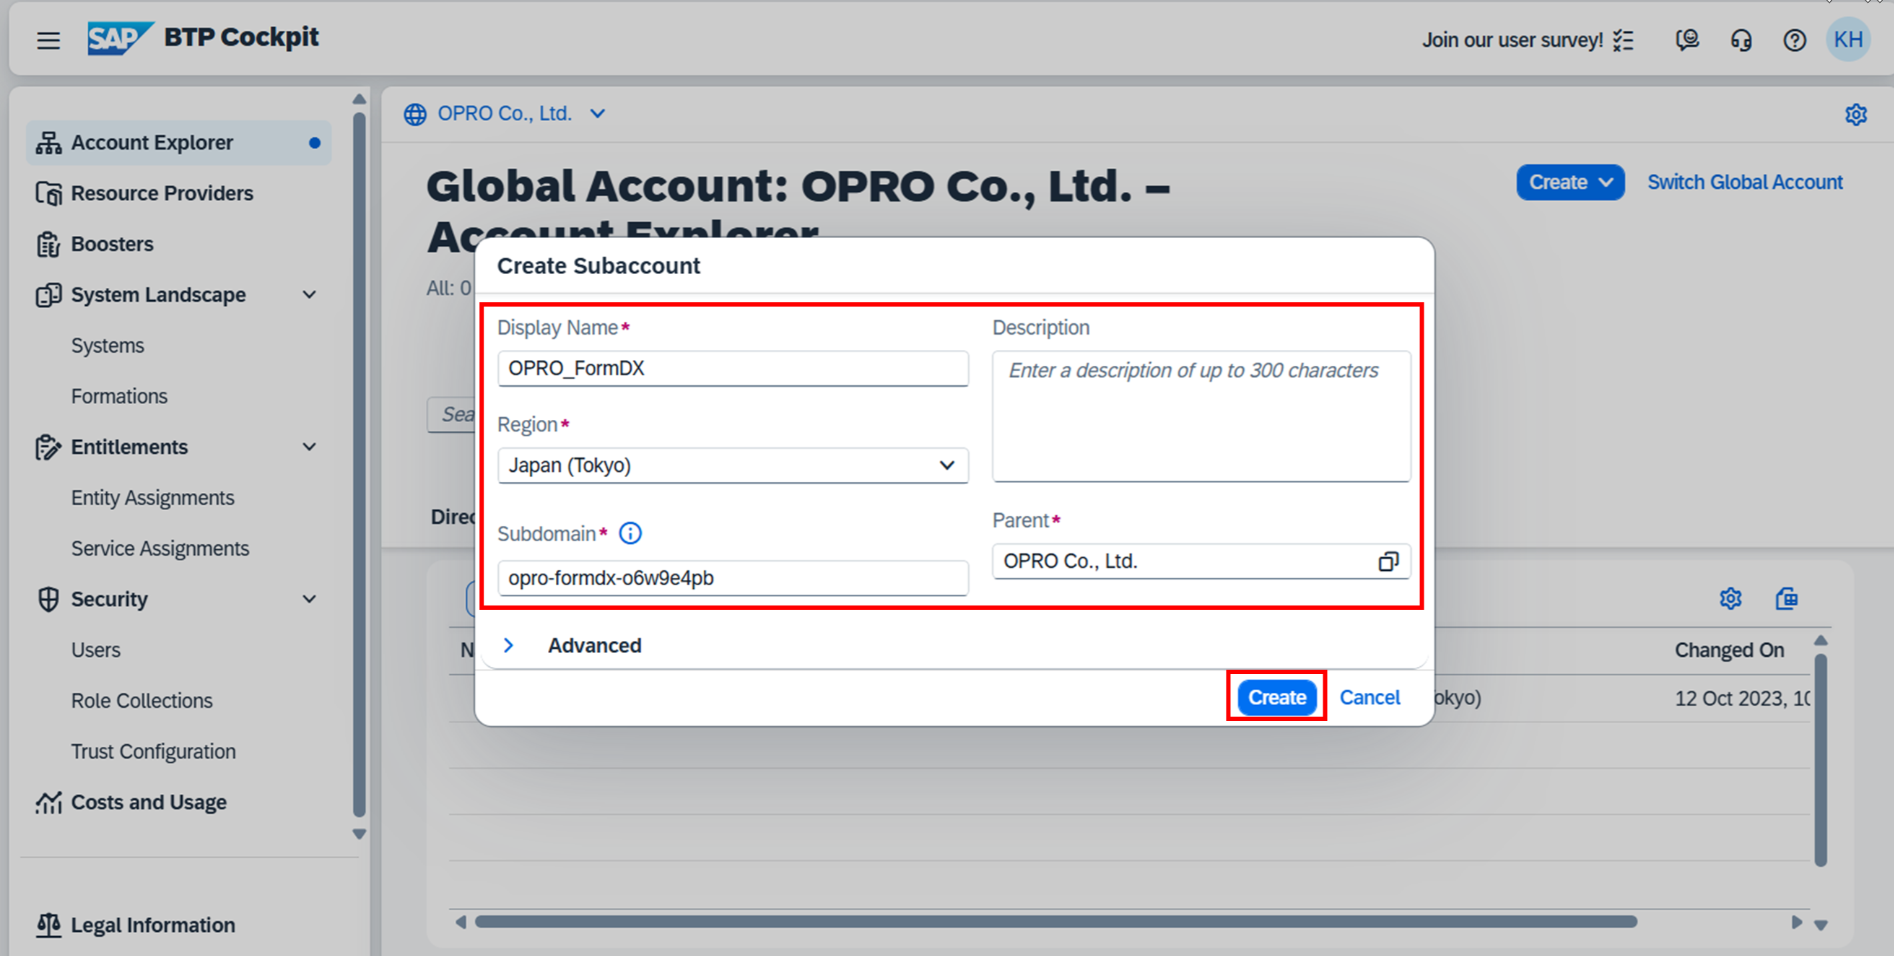Collapse the Security menu group

point(309,599)
